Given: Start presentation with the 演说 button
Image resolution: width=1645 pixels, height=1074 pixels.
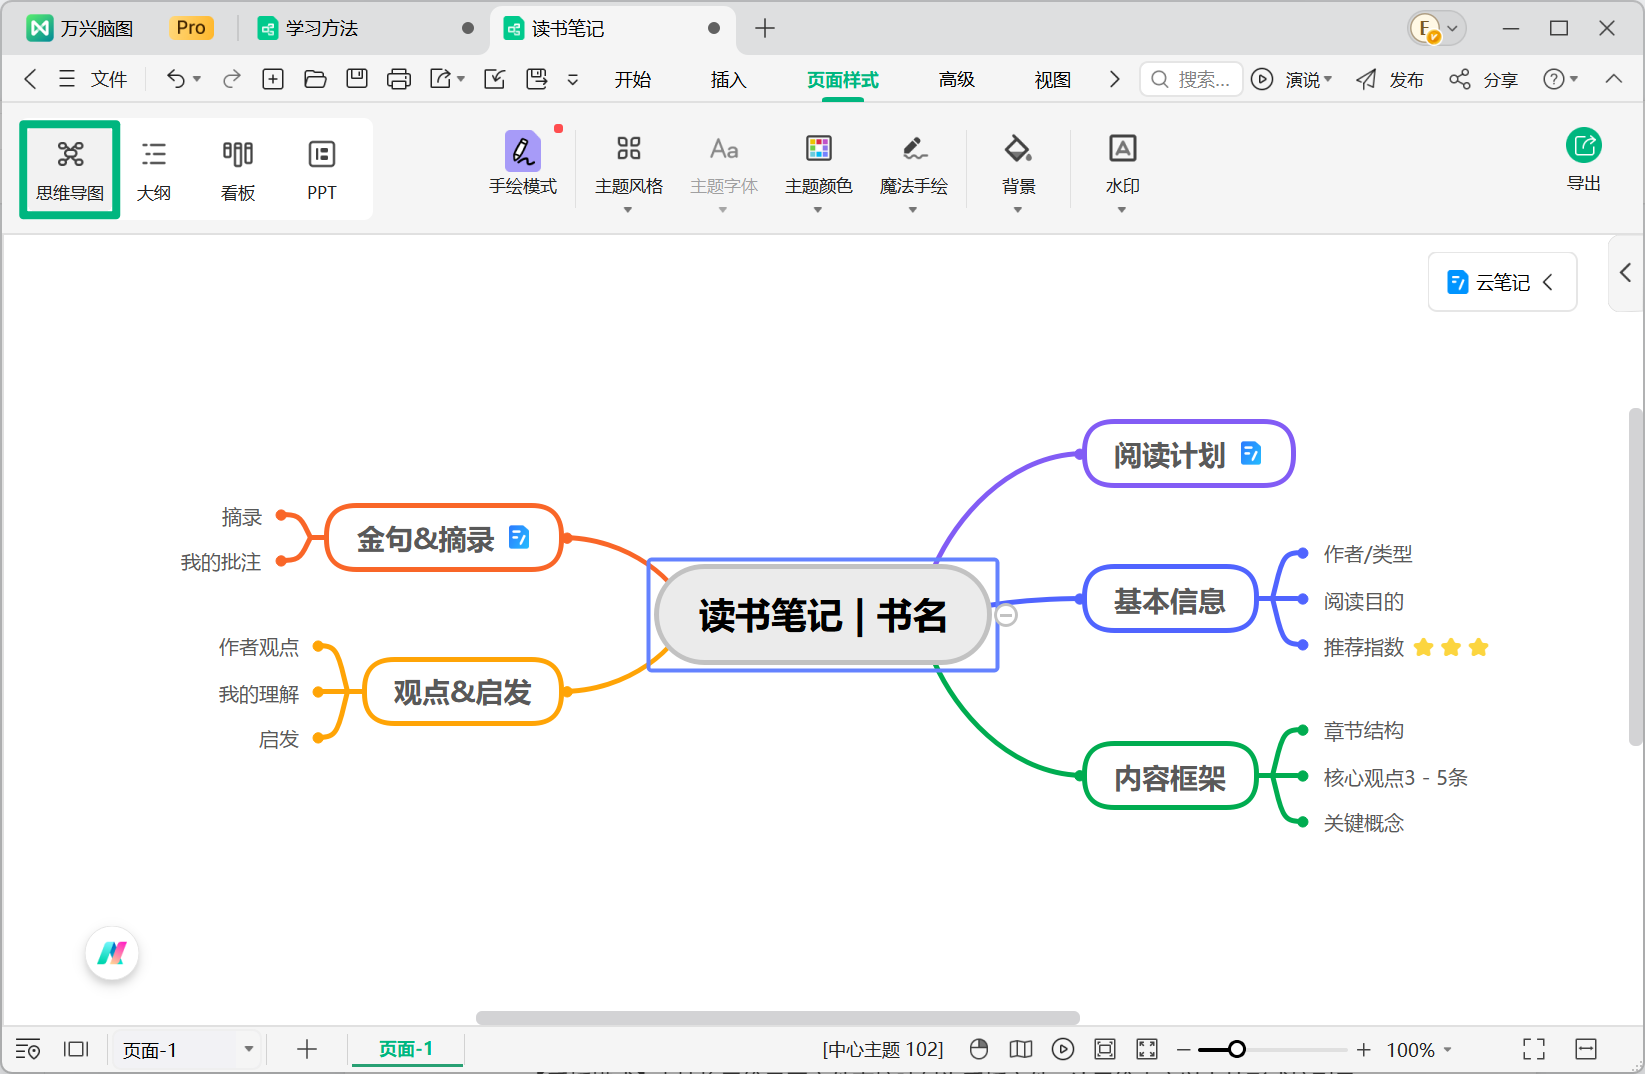Looking at the screenshot, I should pos(1292,79).
